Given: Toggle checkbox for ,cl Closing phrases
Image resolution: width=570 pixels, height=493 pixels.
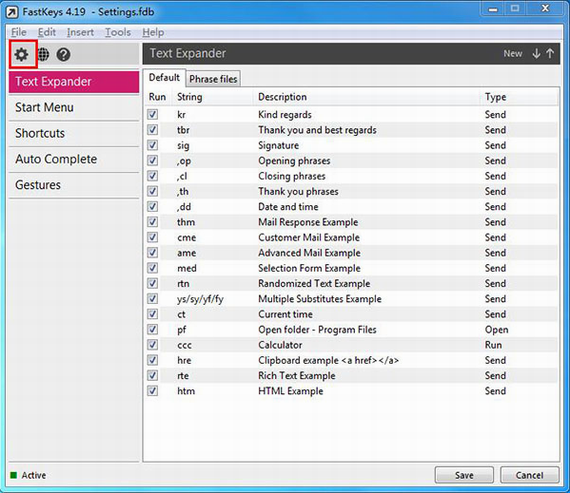Looking at the screenshot, I should pyautogui.click(x=152, y=176).
